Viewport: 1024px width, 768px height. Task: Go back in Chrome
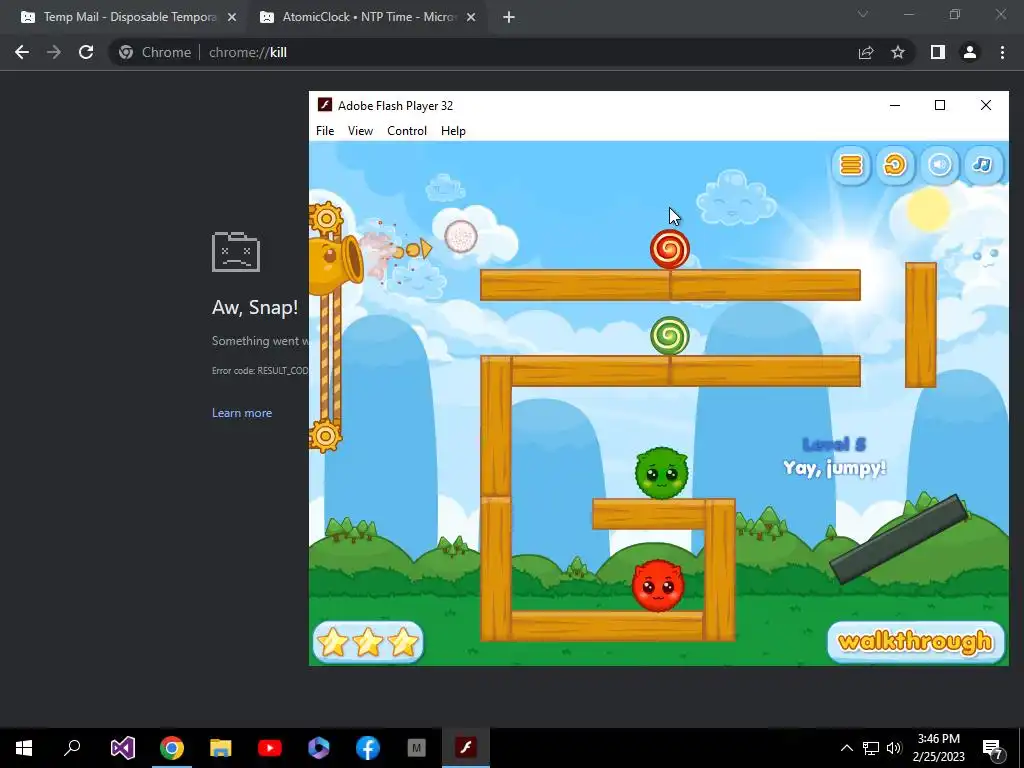tap(22, 52)
